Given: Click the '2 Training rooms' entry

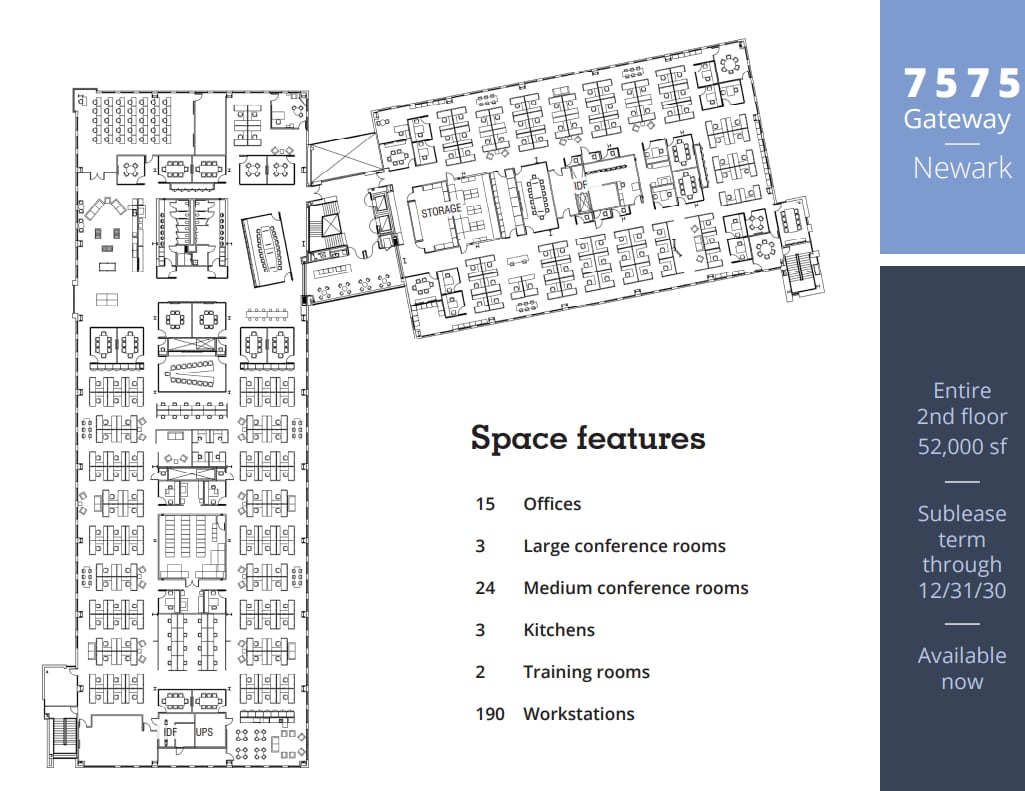Looking at the screenshot, I should click(561, 672).
